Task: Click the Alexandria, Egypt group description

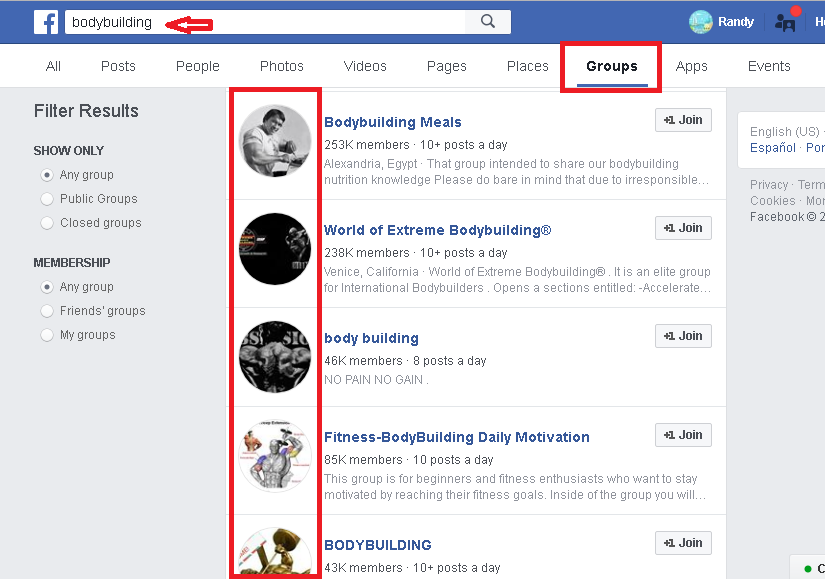Action: point(516,172)
